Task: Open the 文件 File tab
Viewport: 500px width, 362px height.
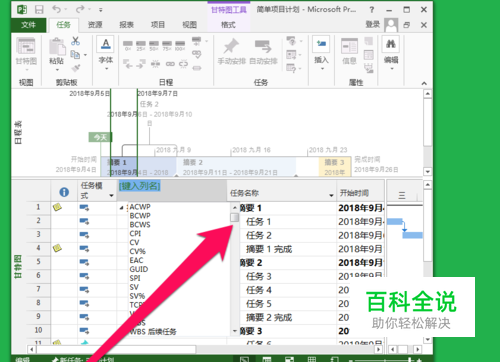Action: tap(28, 25)
